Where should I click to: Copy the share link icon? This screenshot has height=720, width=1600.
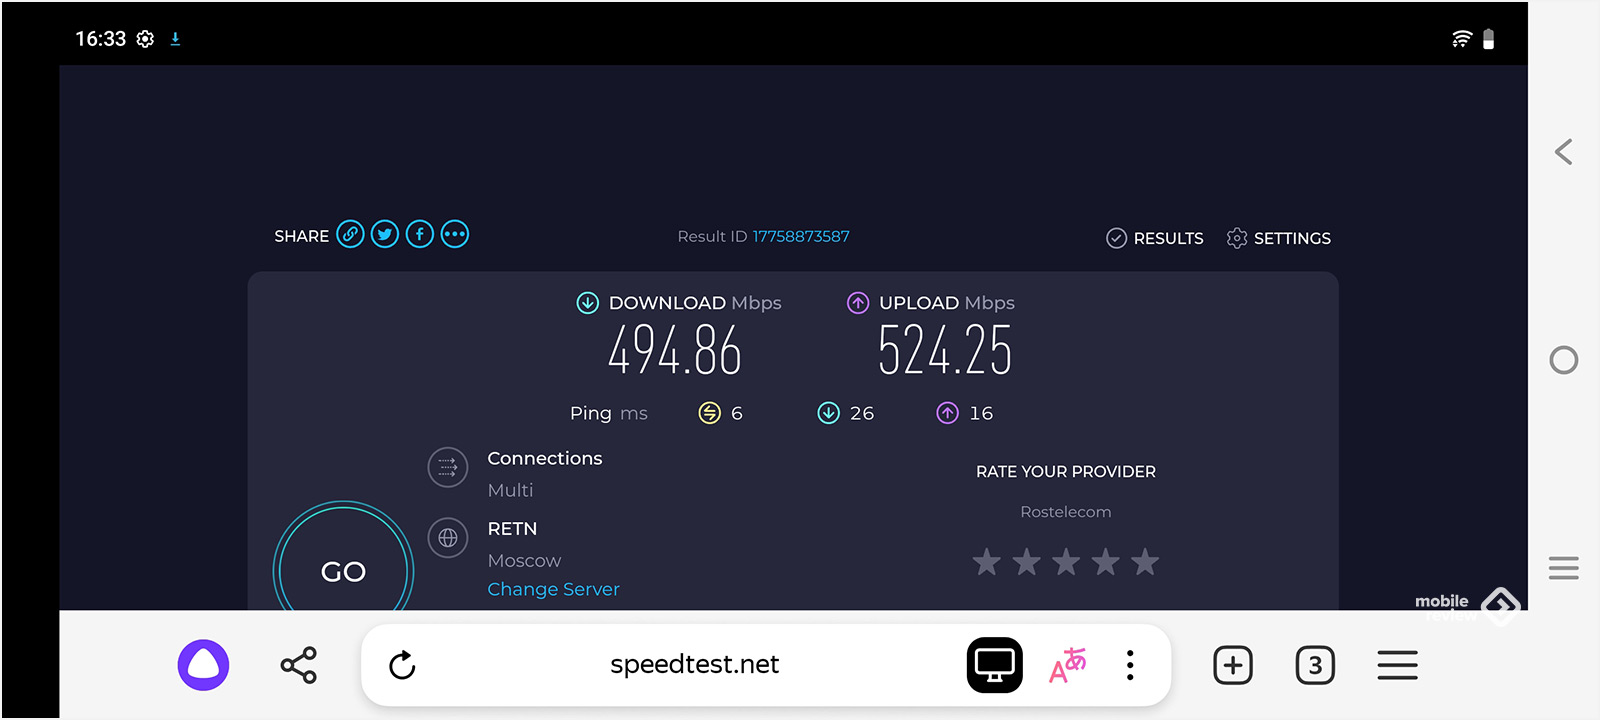[x=350, y=234]
